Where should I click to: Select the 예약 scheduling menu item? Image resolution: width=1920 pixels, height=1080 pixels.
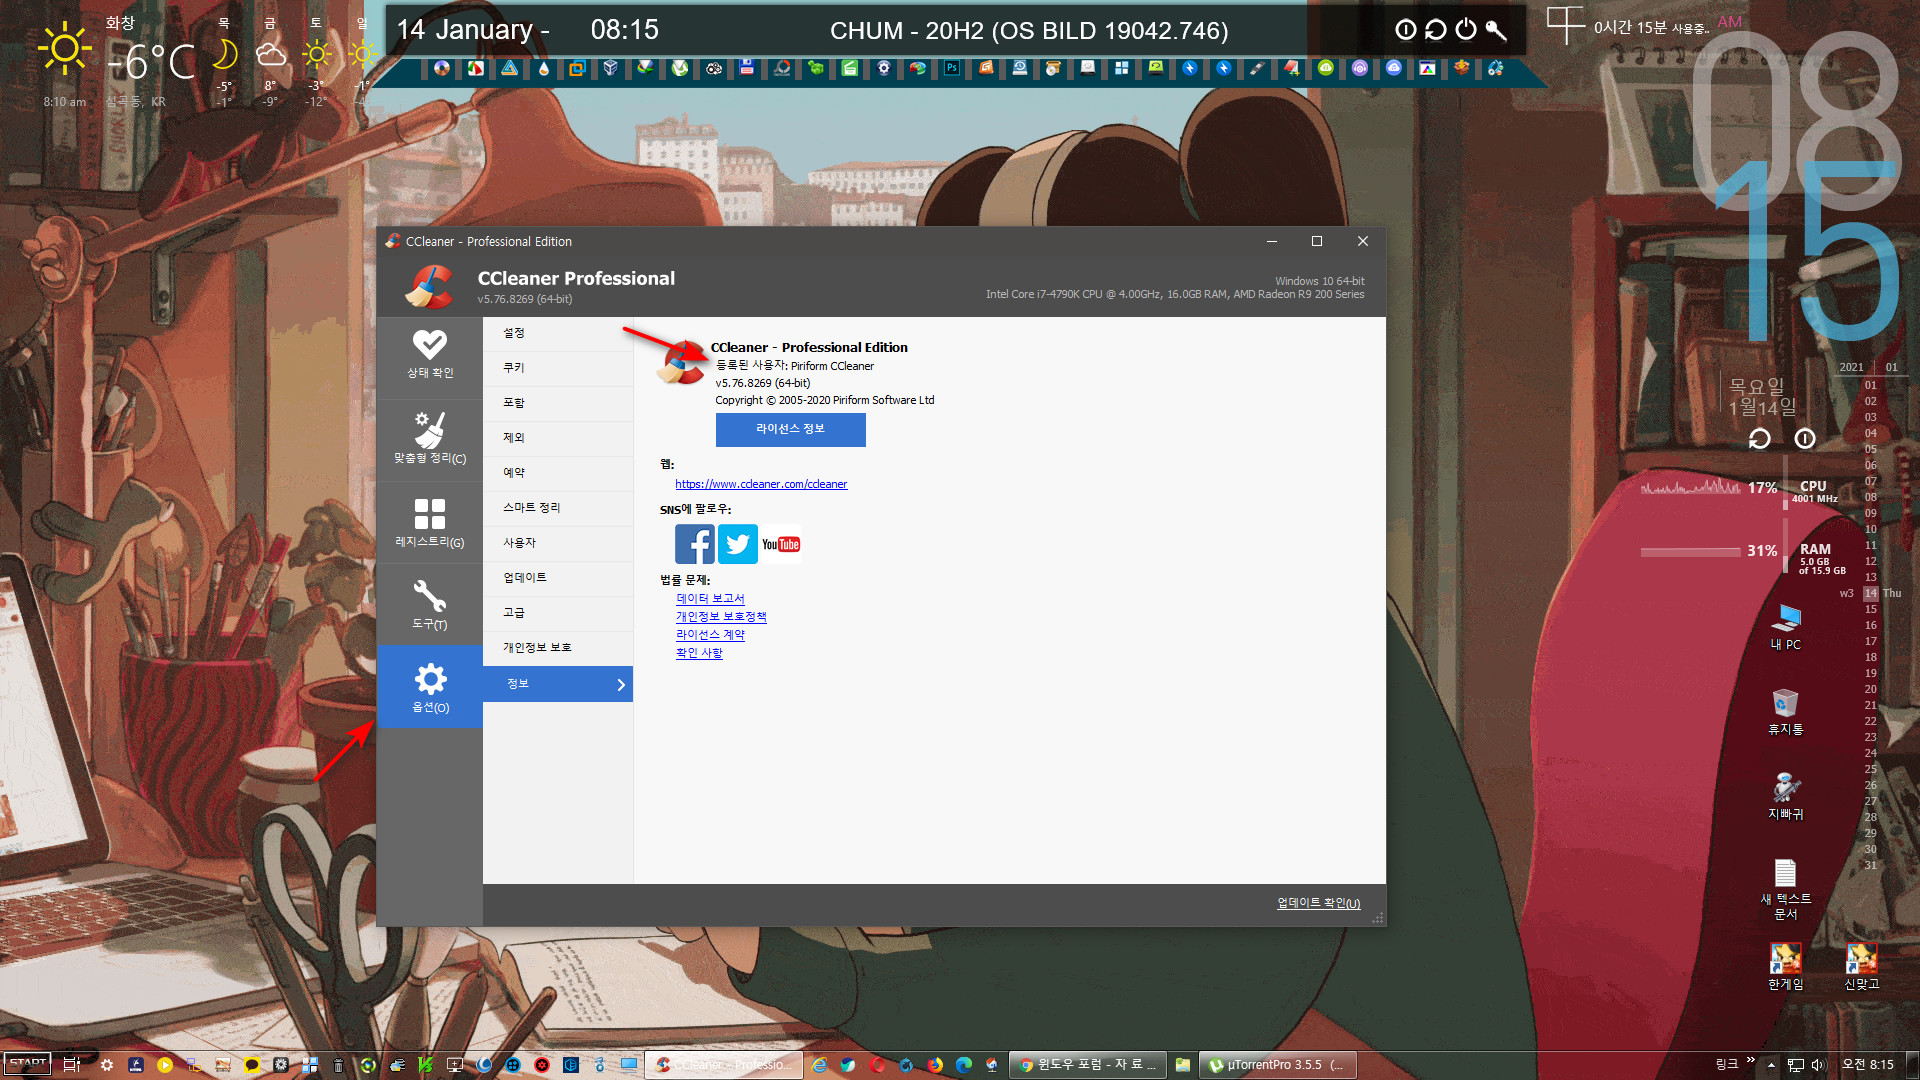[558, 473]
